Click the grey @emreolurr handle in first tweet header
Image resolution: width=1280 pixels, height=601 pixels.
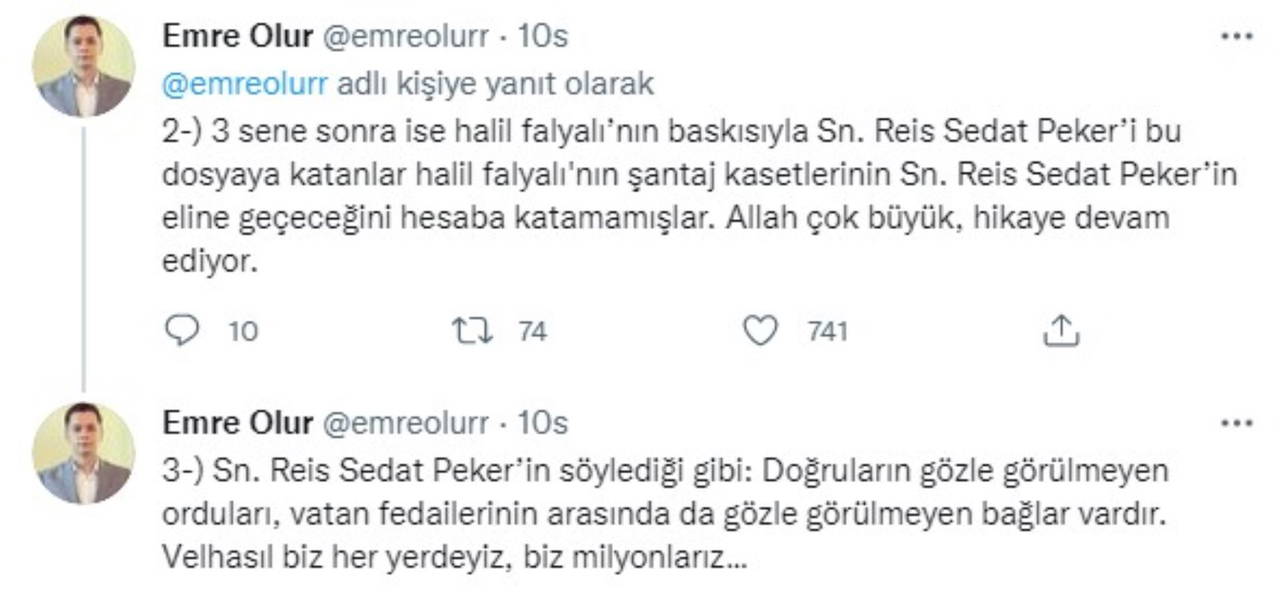coord(405,37)
